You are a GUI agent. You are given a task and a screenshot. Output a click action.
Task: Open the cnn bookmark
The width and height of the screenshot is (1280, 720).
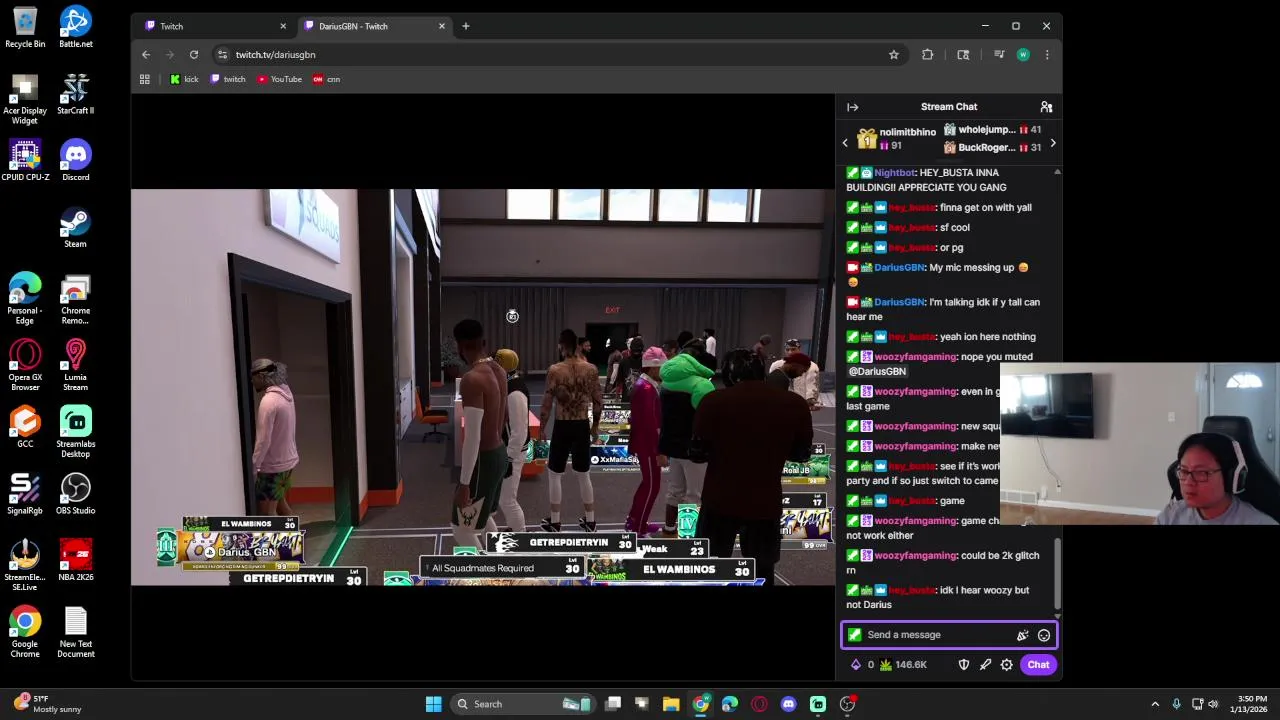[327, 79]
